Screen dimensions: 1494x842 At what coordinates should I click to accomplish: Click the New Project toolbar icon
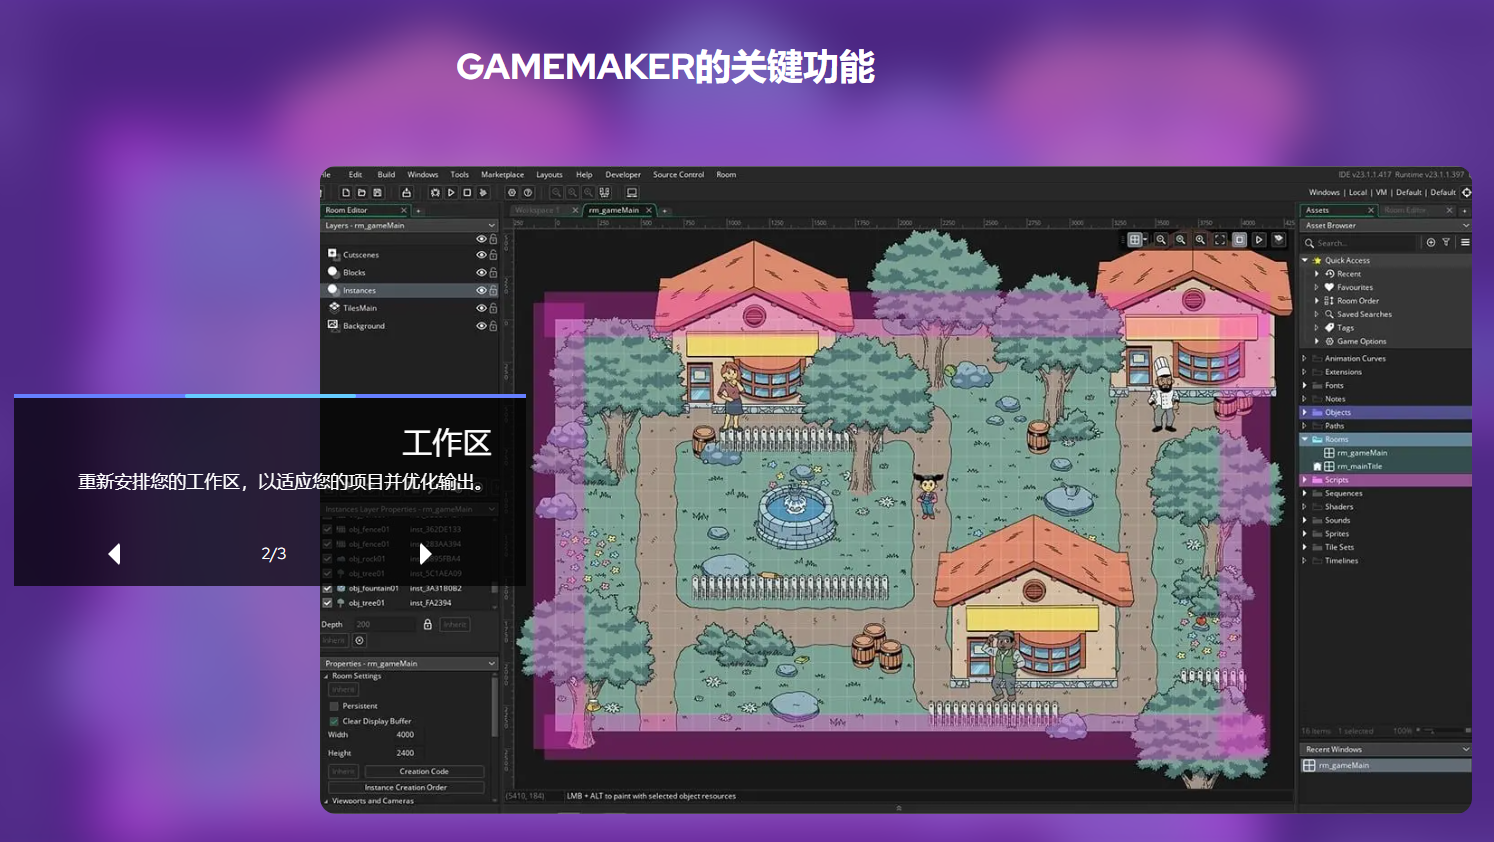click(x=346, y=193)
